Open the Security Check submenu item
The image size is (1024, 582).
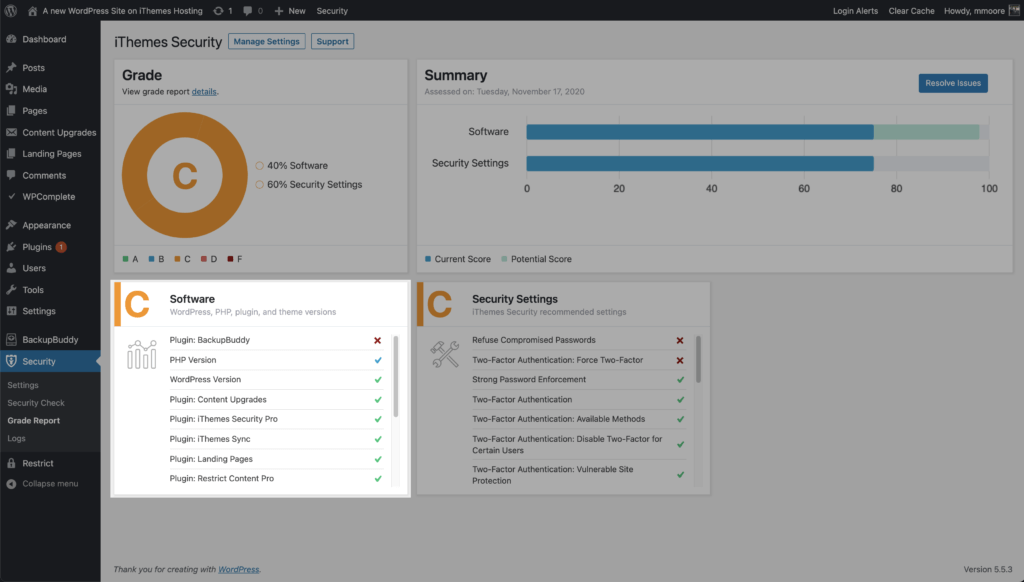[x=36, y=403]
